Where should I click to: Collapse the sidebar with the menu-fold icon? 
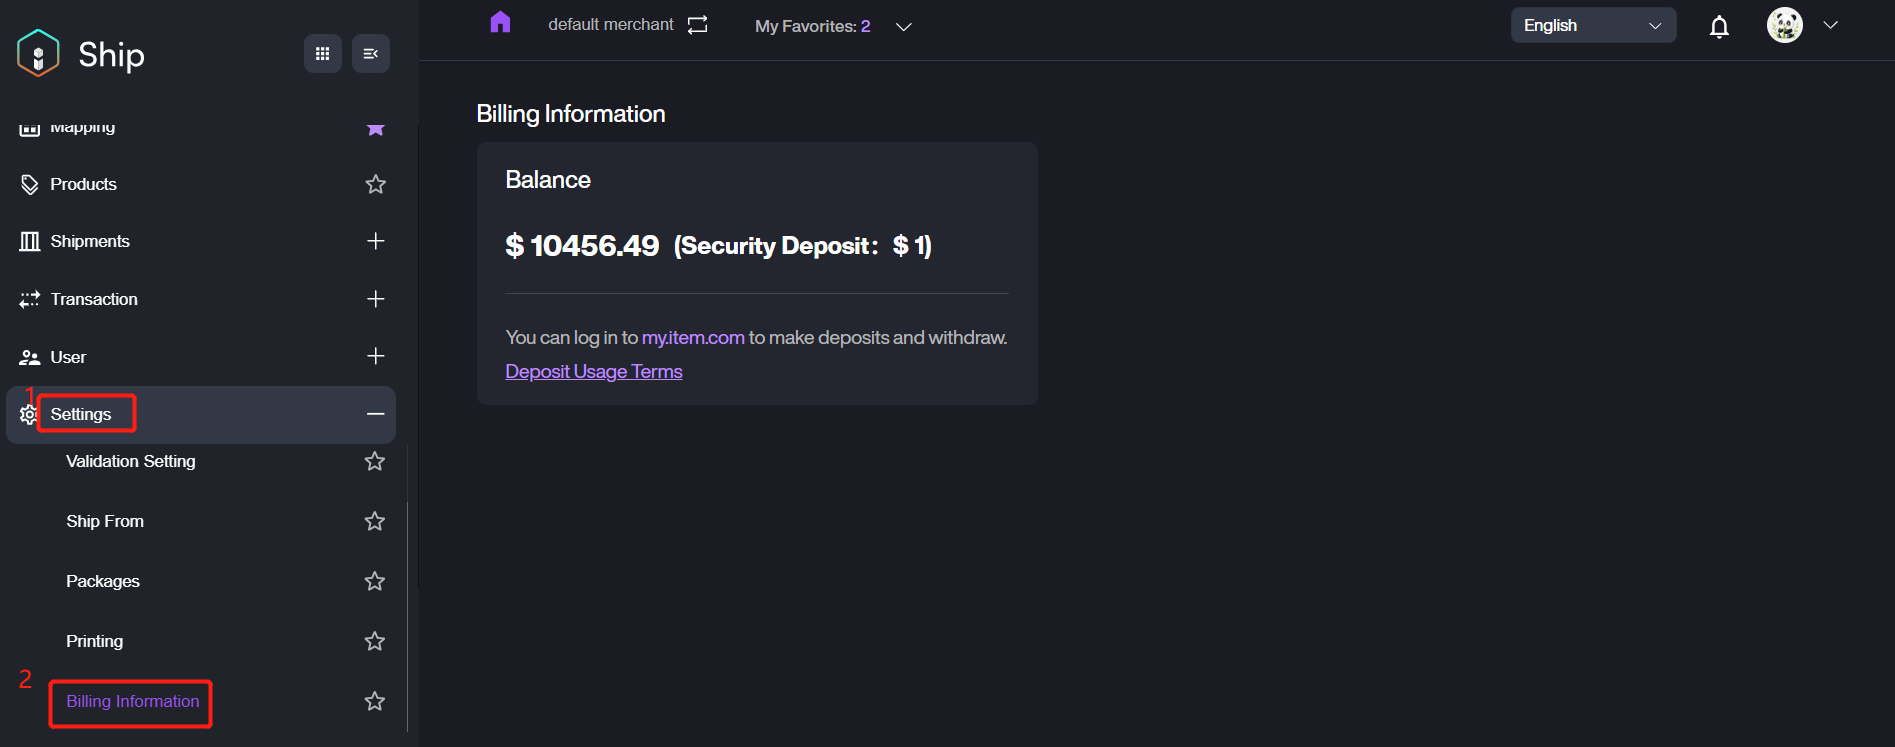click(370, 54)
